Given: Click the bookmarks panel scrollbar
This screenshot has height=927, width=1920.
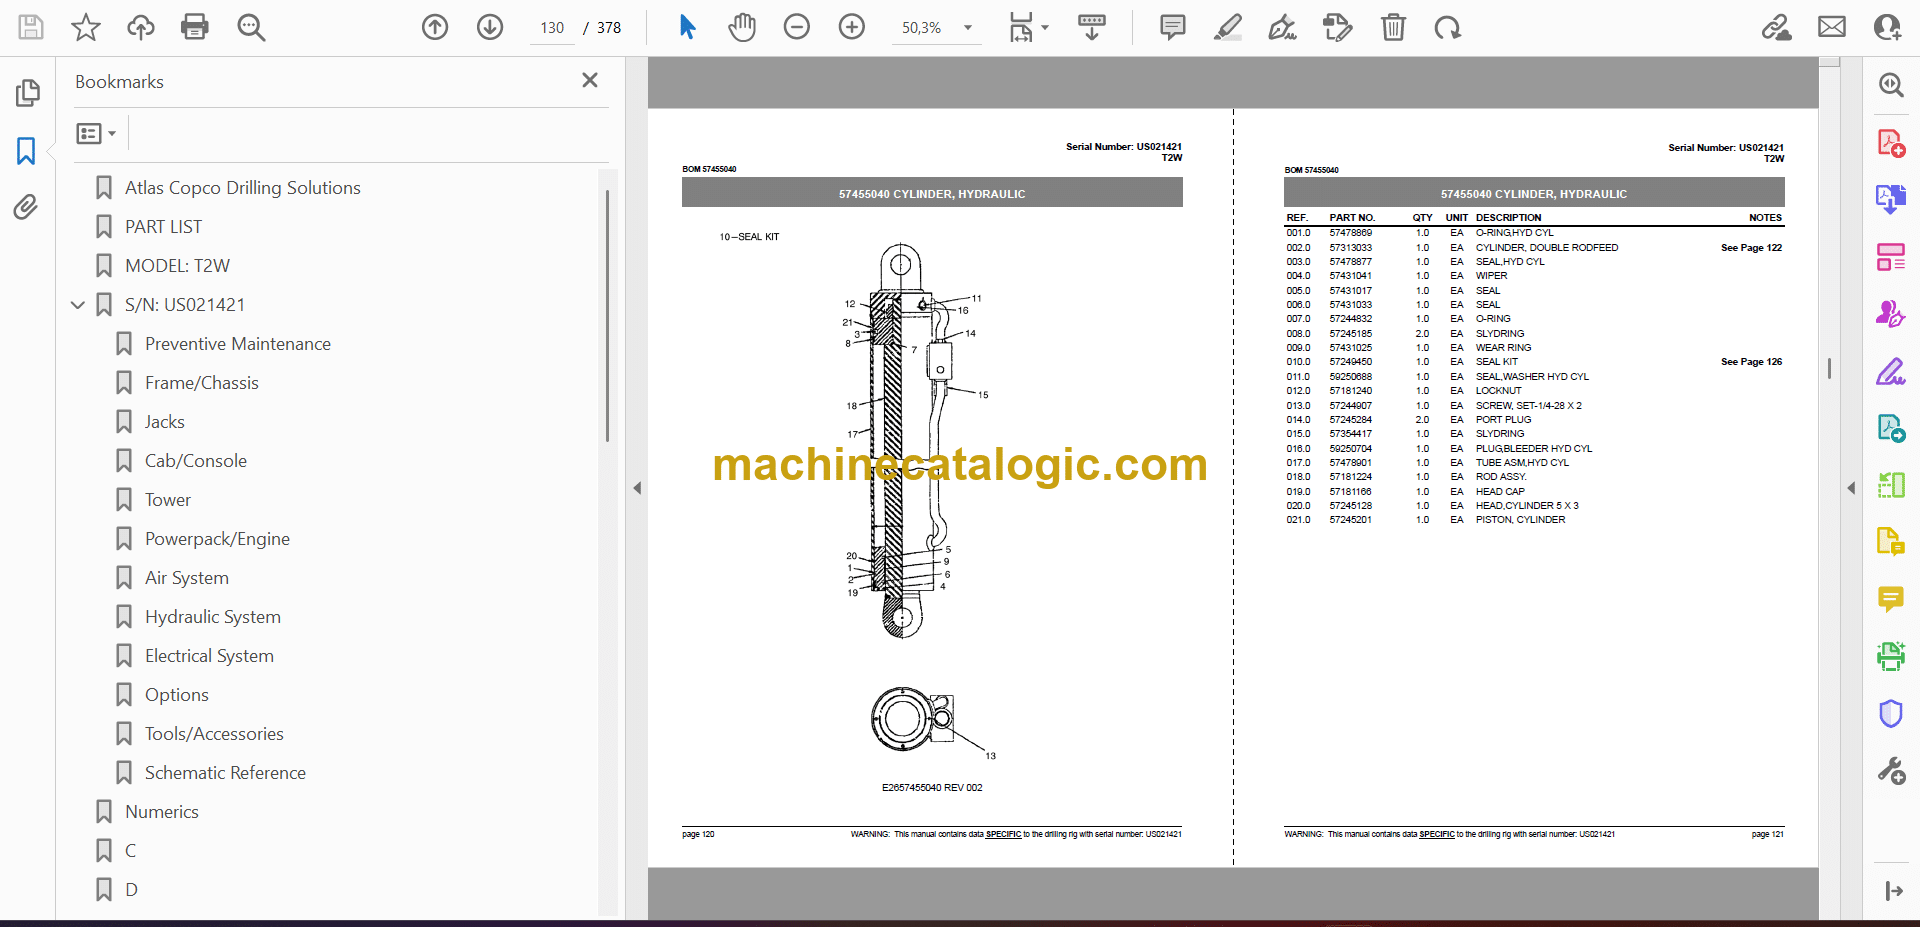Looking at the screenshot, I should pos(607,315).
